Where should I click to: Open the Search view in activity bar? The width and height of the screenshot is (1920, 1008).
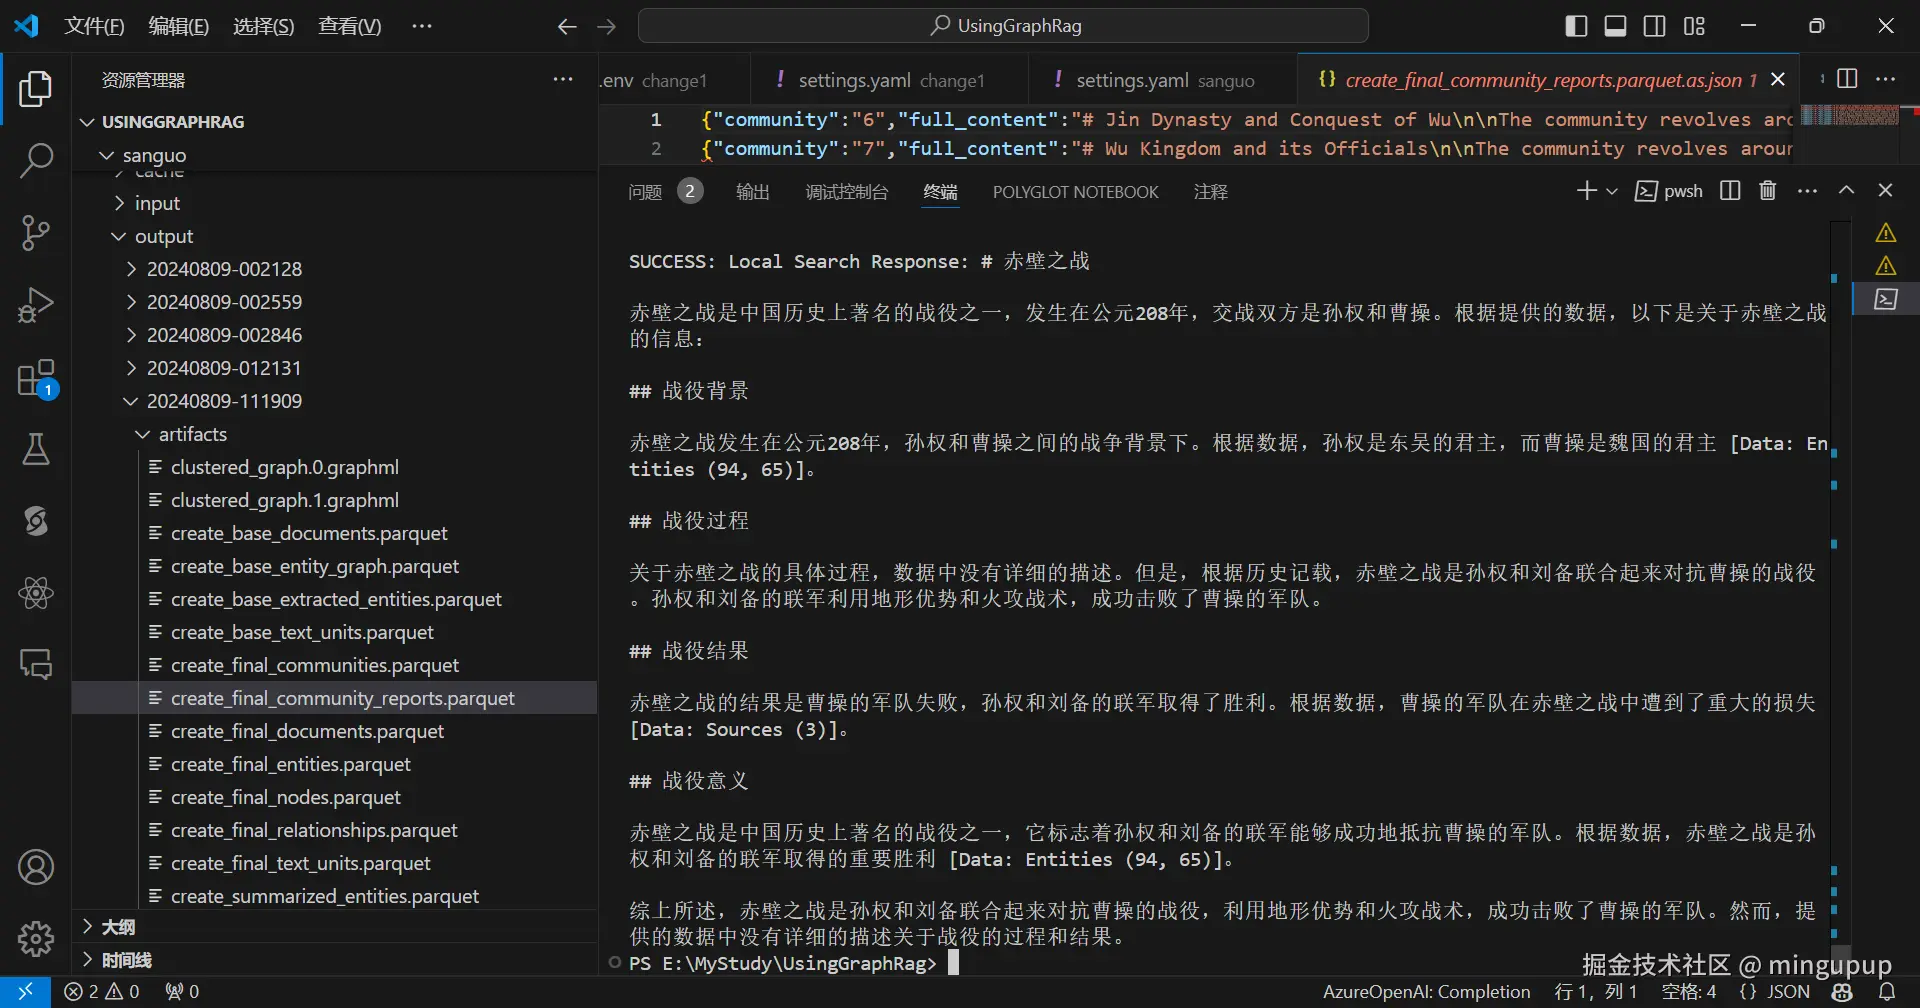pyautogui.click(x=36, y=161)
